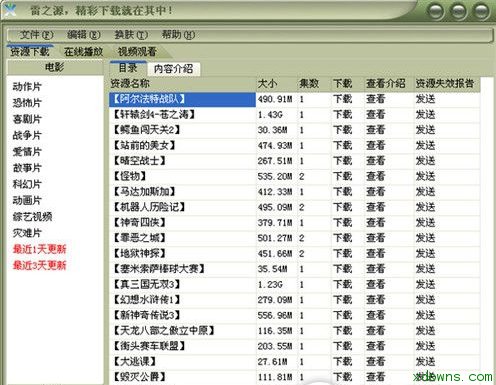Click the 490.91M size cell

pos(275,99)
